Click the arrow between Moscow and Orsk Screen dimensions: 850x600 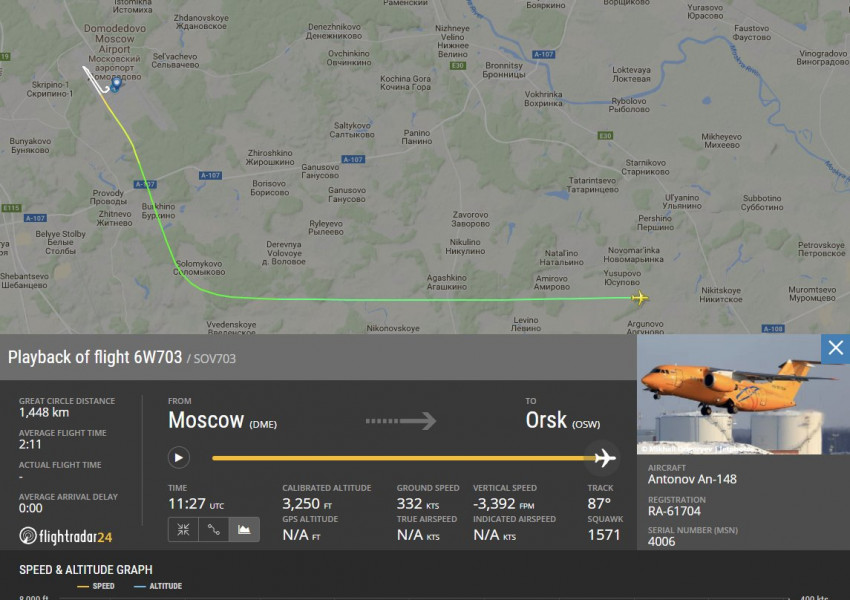point(401,421)
